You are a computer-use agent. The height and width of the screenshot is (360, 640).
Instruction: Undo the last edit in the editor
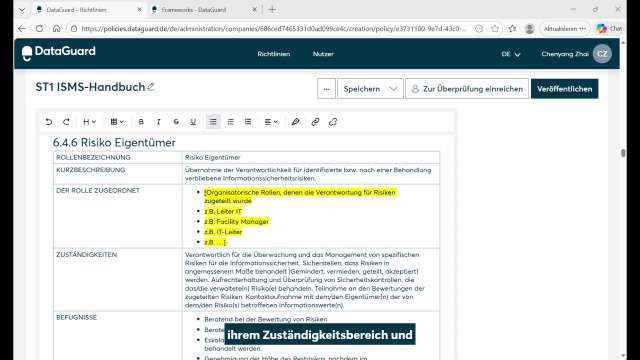pos(49,122)
